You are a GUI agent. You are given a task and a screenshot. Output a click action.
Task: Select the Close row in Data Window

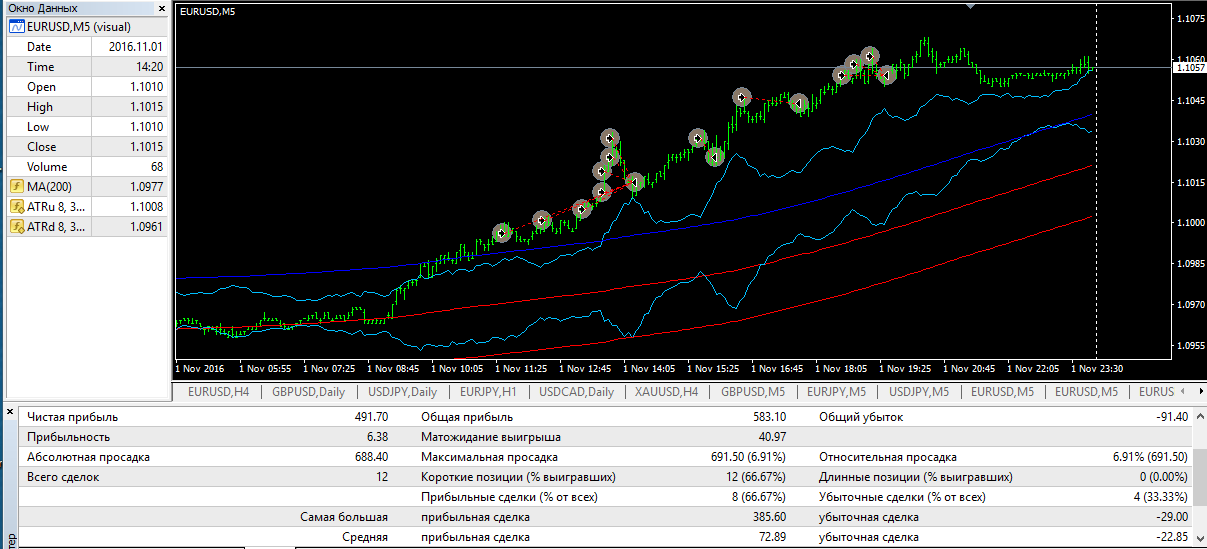(x=86, y=147)
